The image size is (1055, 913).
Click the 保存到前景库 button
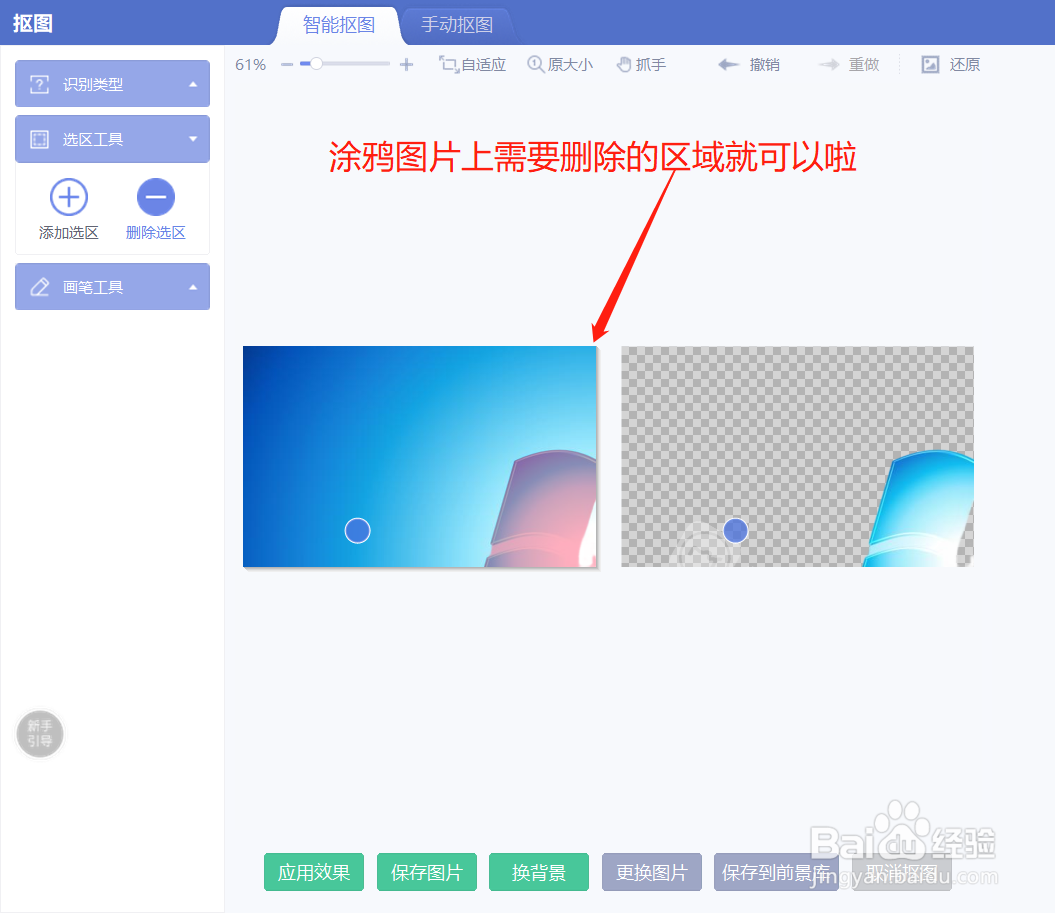[776, 873]
